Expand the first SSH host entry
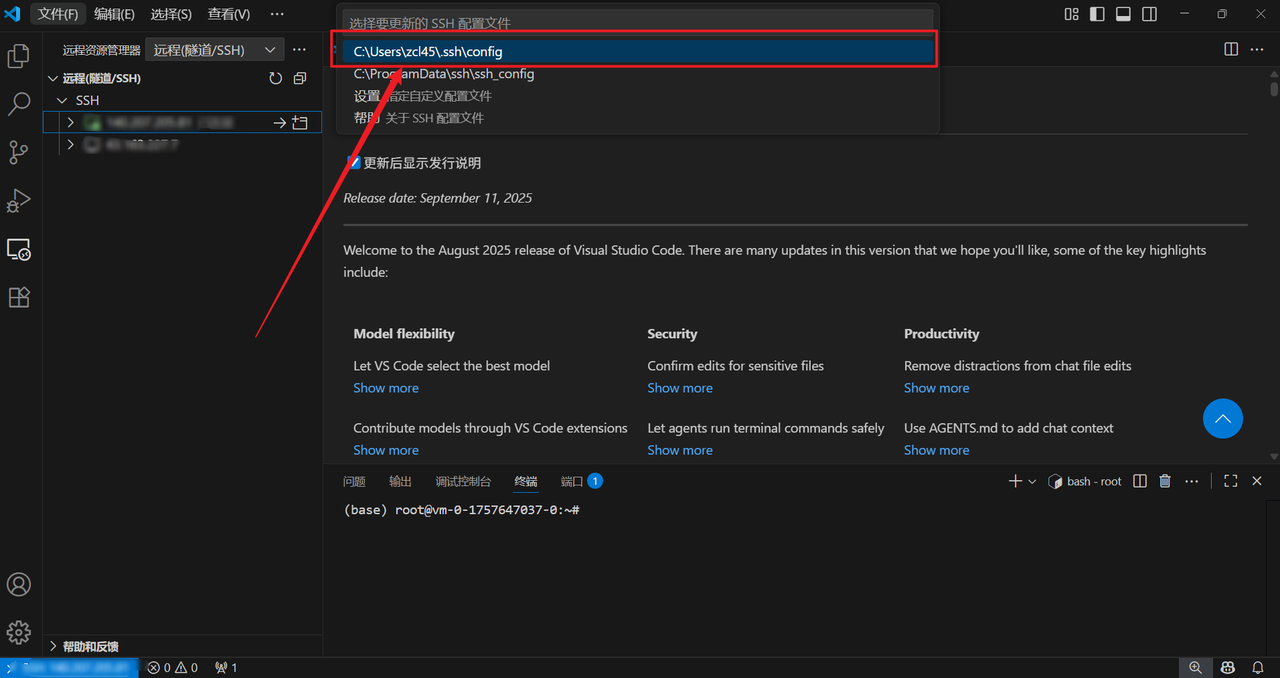1280x678 pixels. (x=70, y=122)
